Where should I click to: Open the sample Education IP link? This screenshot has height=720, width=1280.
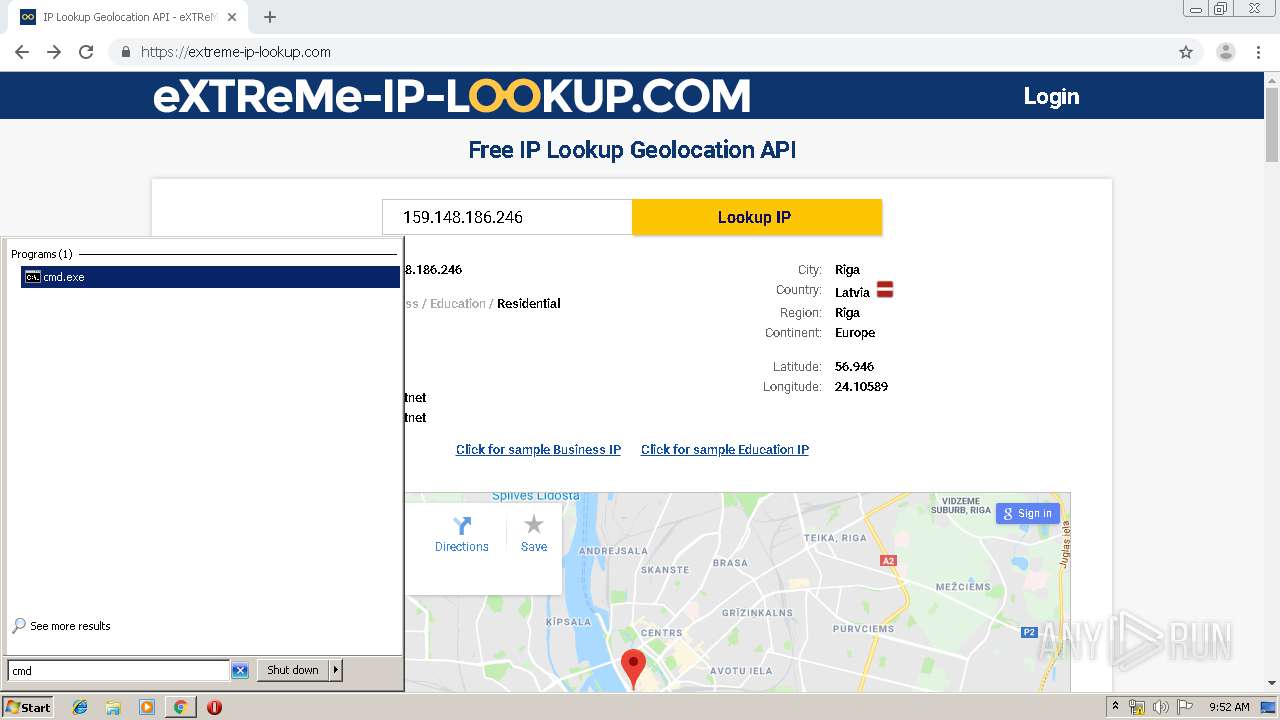pos(725,450)
